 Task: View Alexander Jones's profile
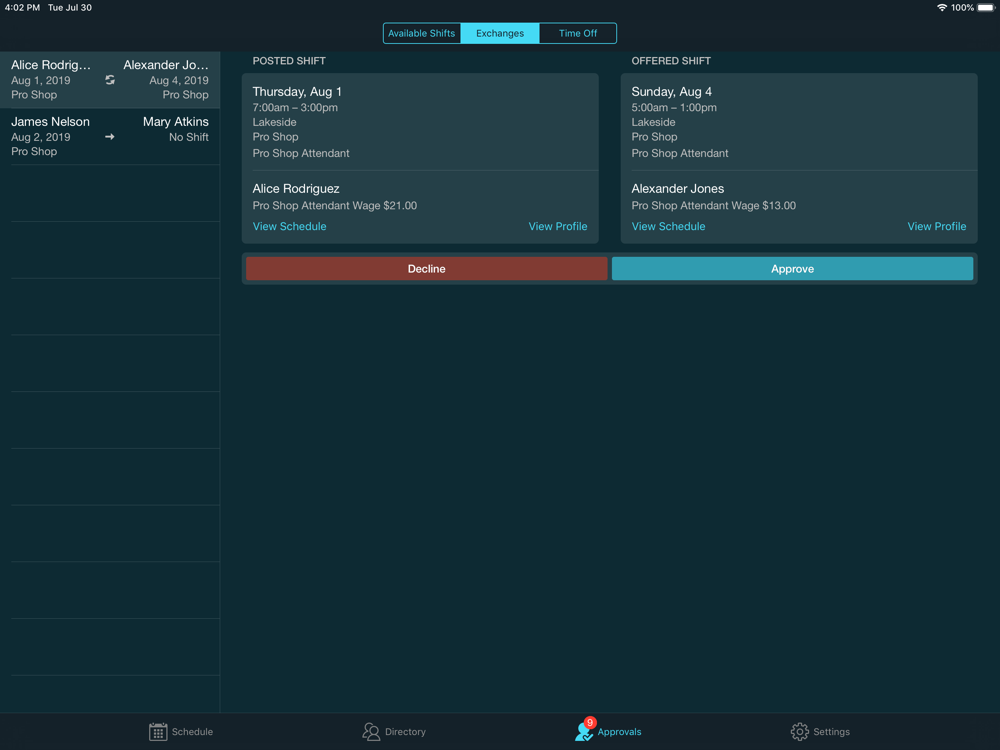(937, 226)
